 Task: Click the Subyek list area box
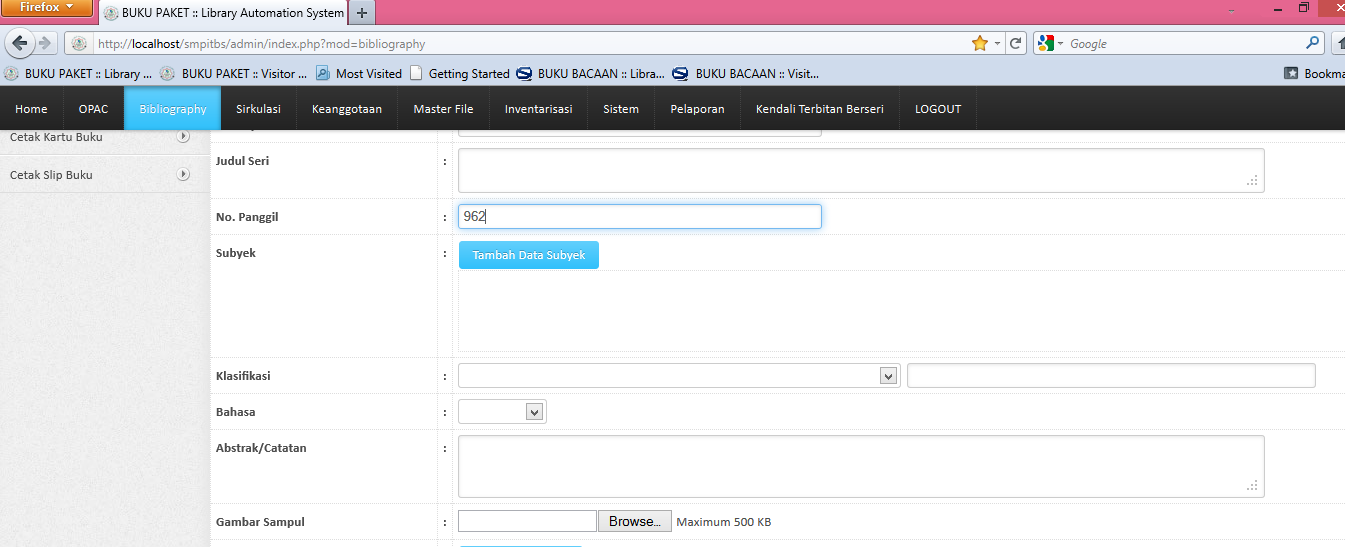pos(901,311)
